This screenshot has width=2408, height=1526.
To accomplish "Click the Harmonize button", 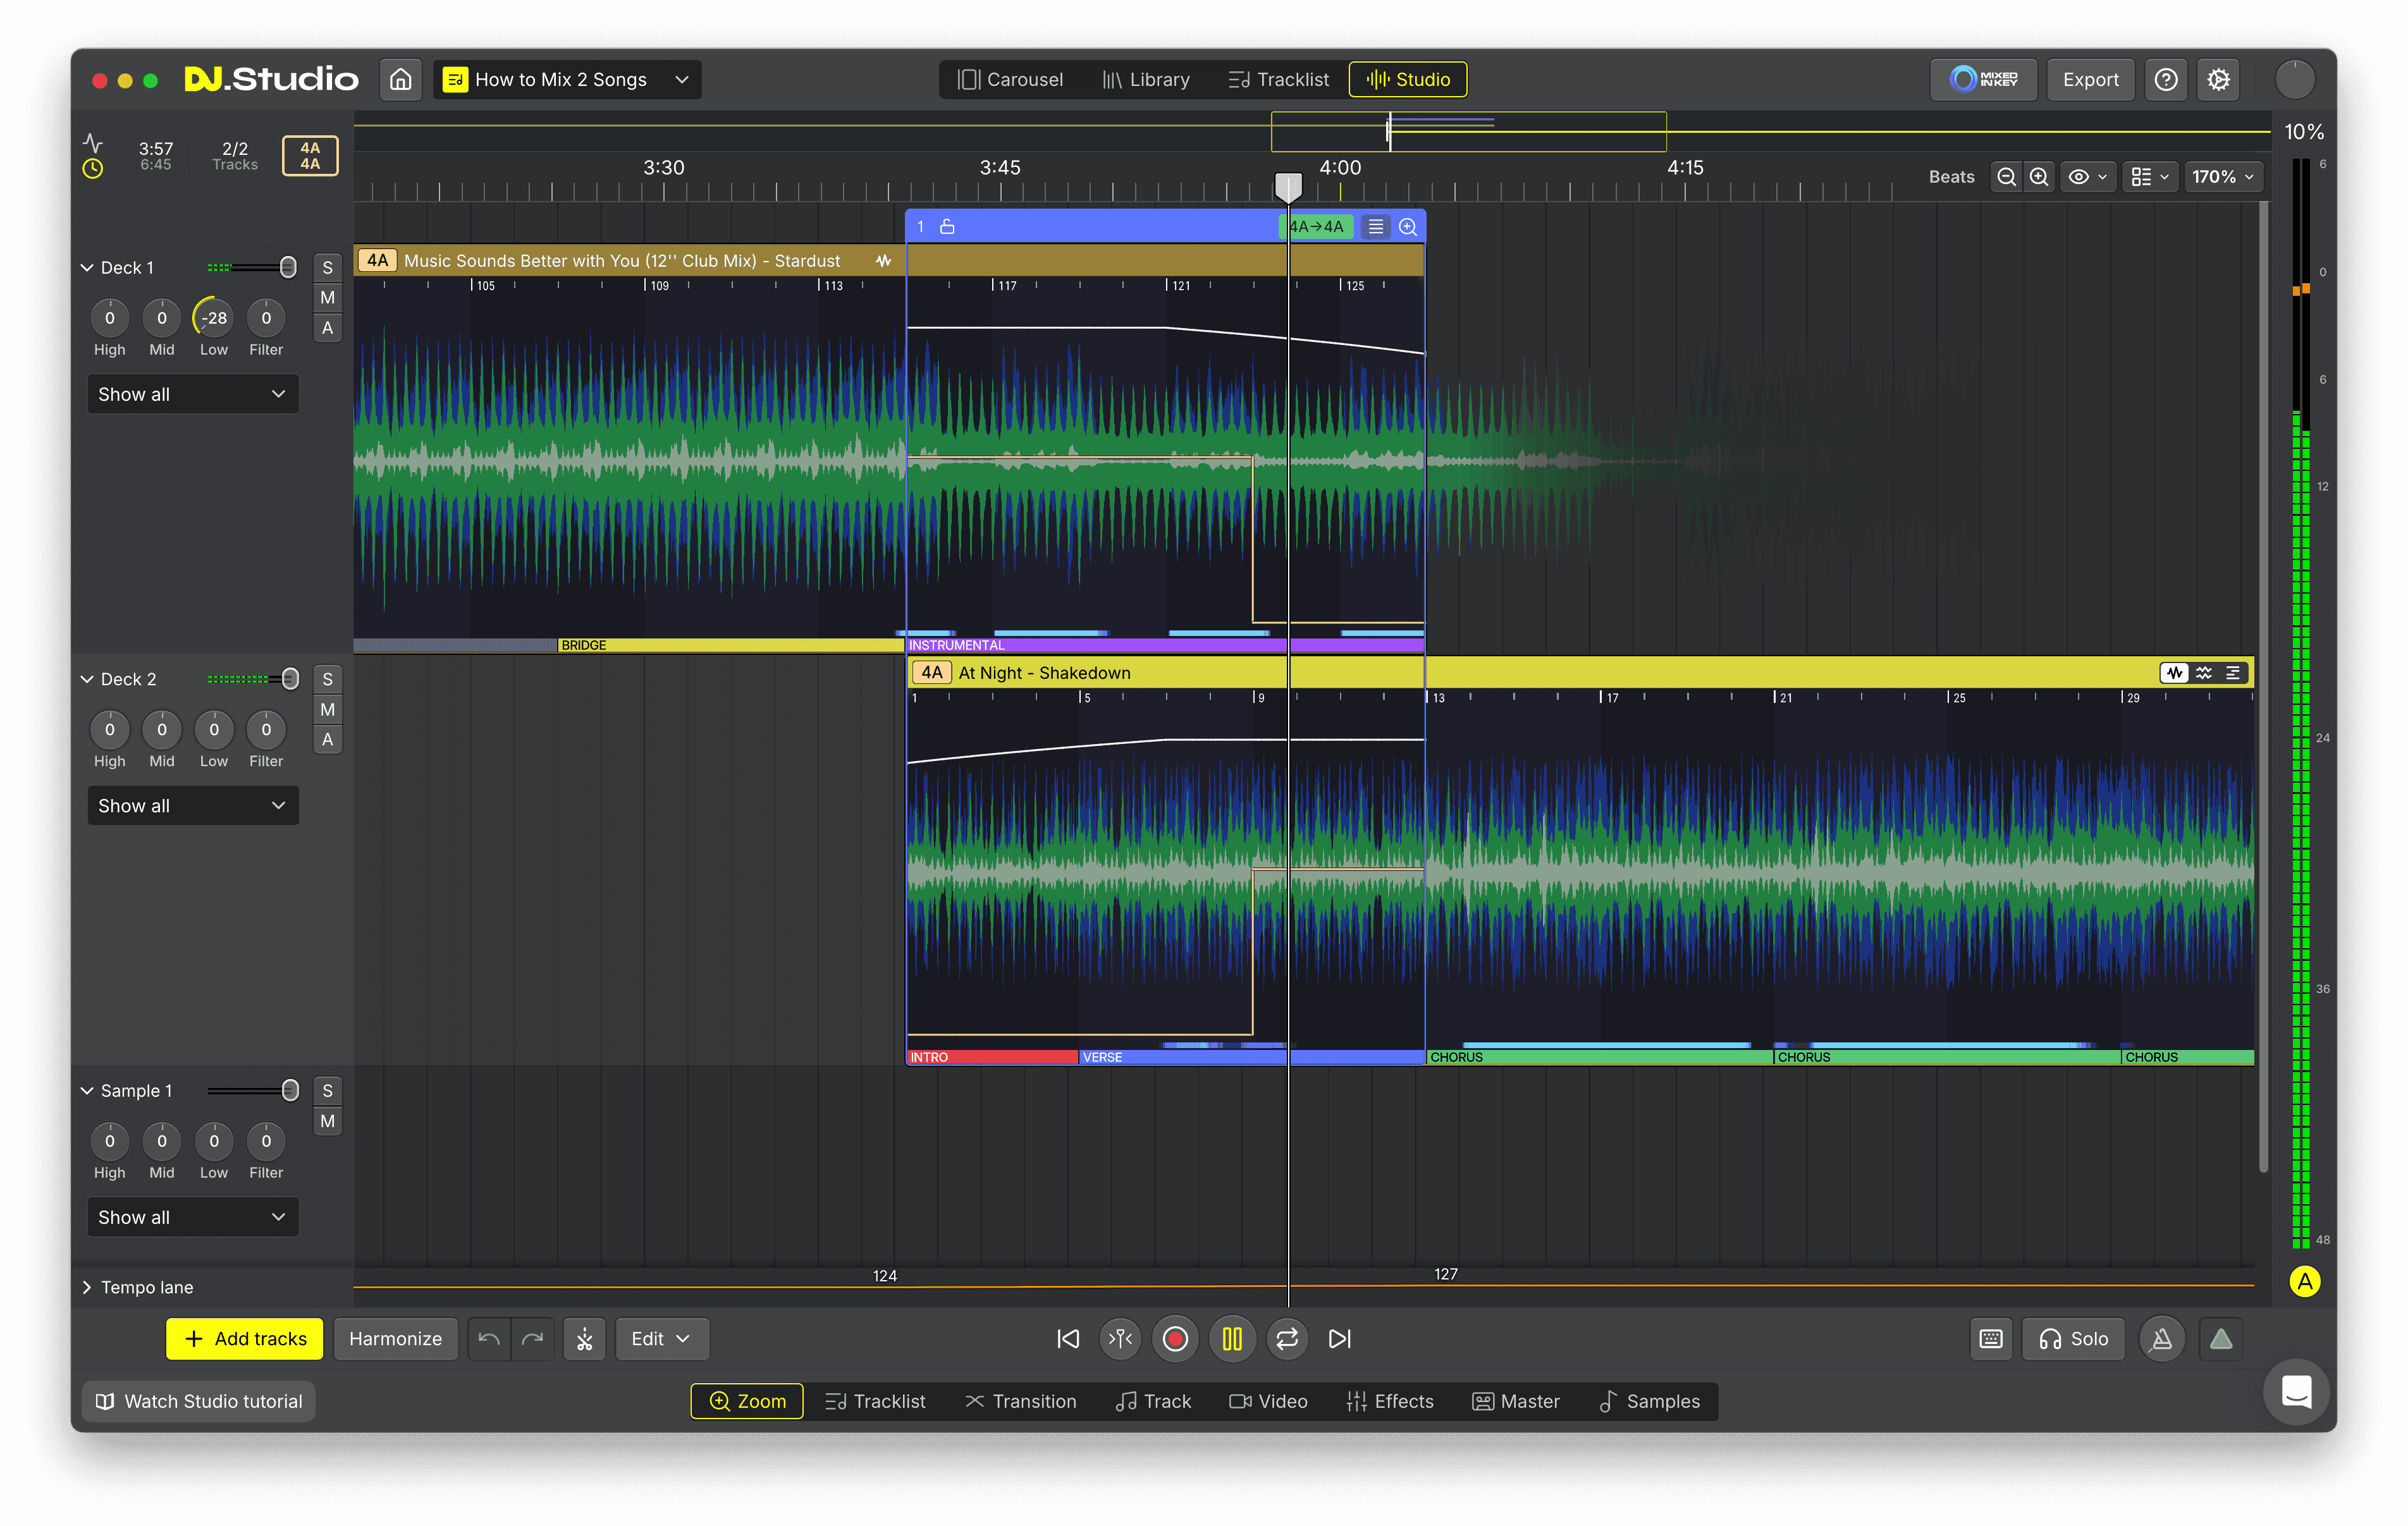I will point(395,1339).
